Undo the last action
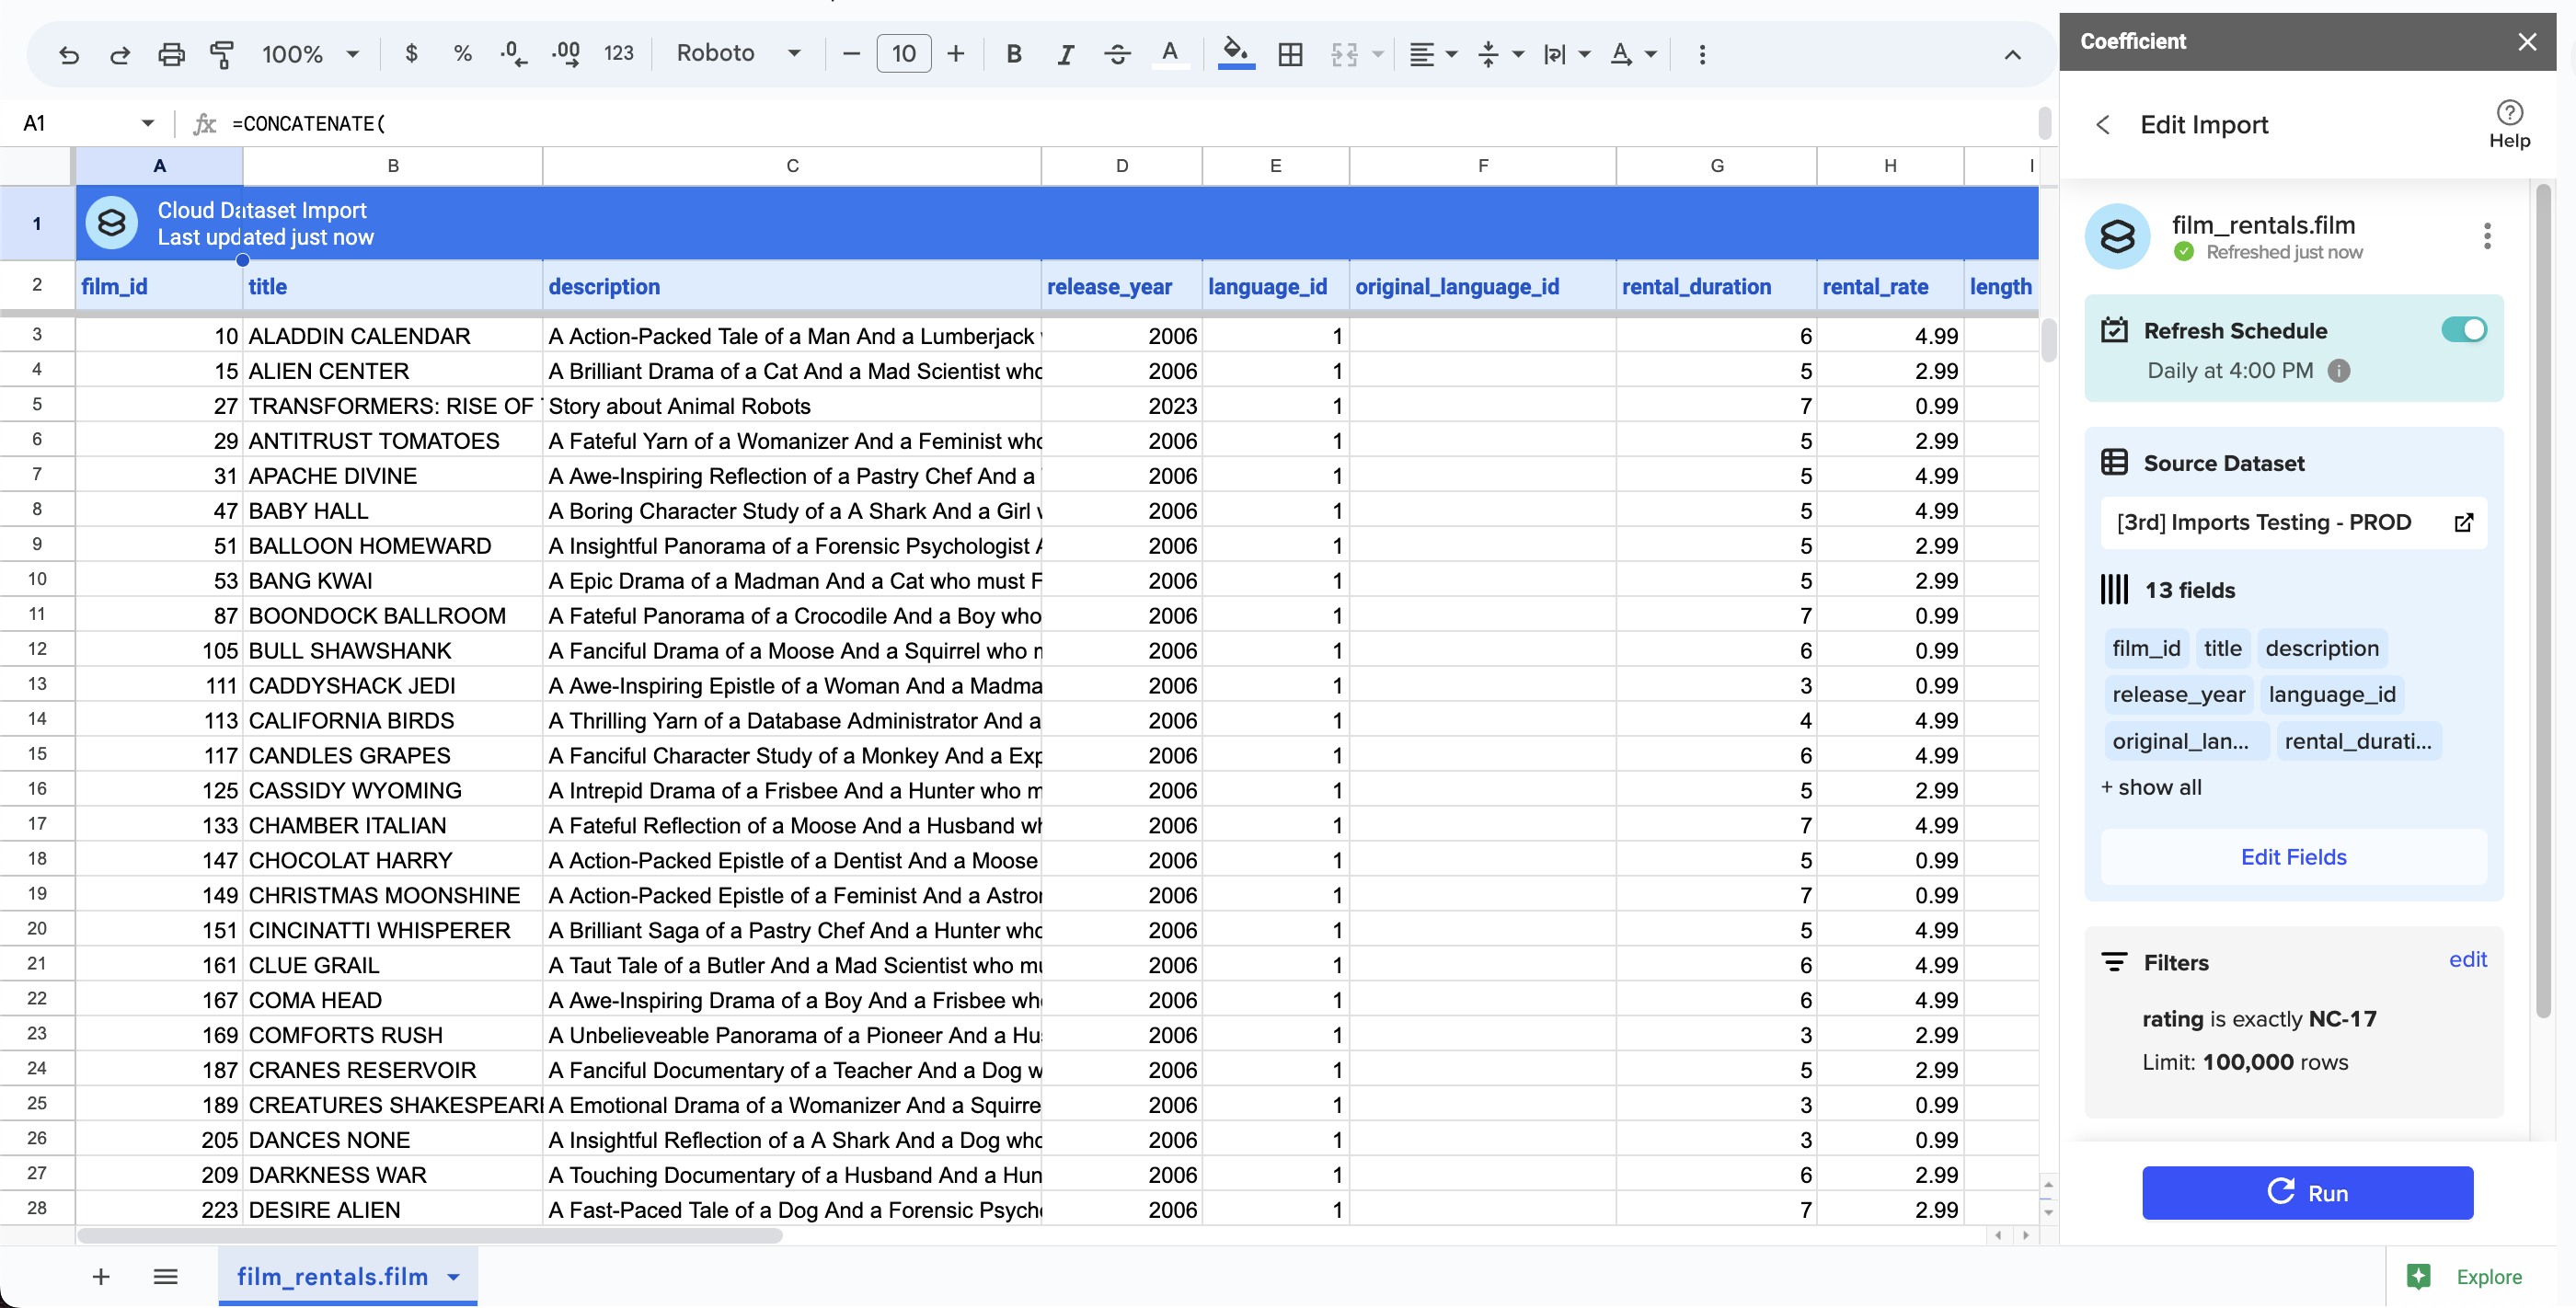2576x1308 pixels. [69, 54]
